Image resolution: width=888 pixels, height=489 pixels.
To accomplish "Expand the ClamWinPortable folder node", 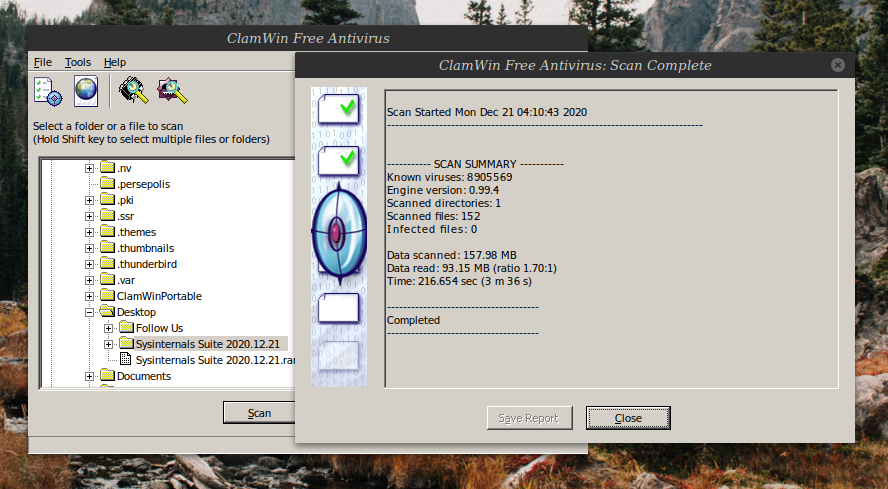I will click(89, 296).
